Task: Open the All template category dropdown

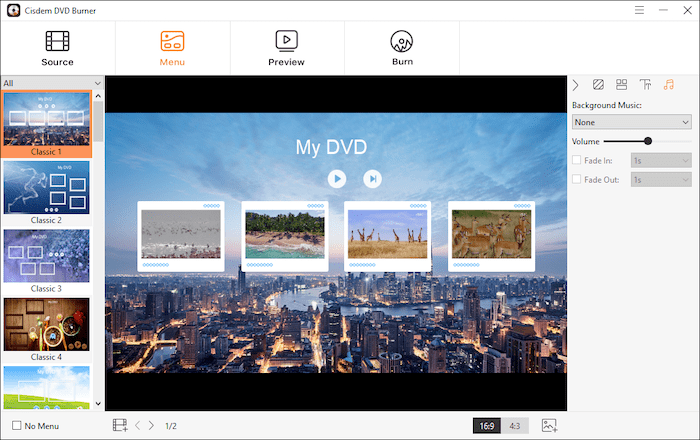Action: 52,83
